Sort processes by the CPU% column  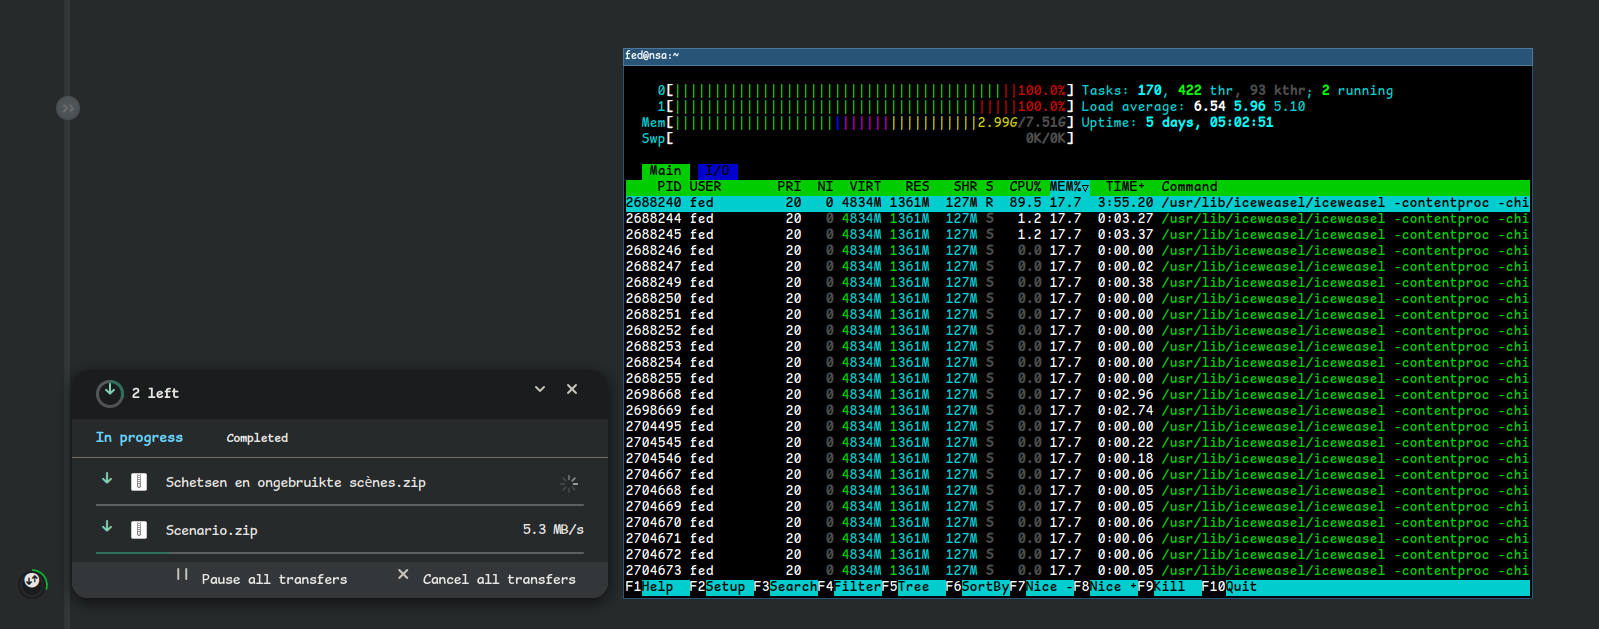pos(1024,187)
